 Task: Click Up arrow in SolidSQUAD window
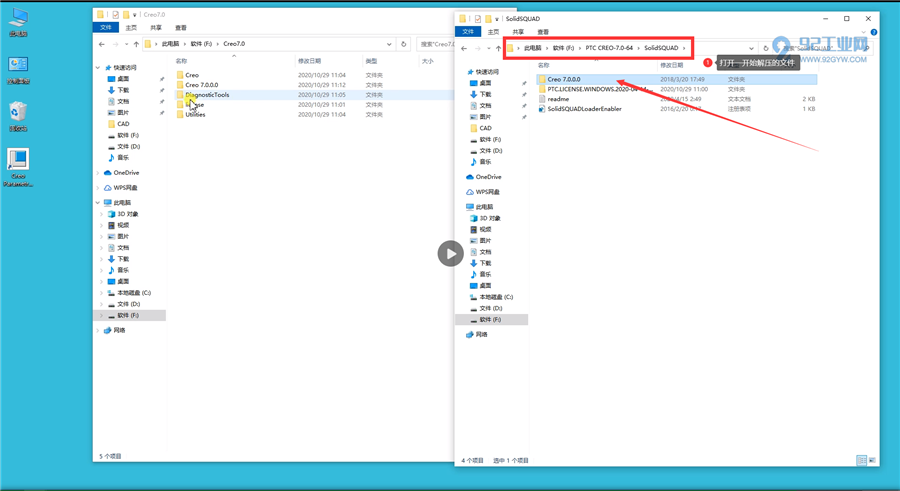pyautogui.click(x=498, y=48)
